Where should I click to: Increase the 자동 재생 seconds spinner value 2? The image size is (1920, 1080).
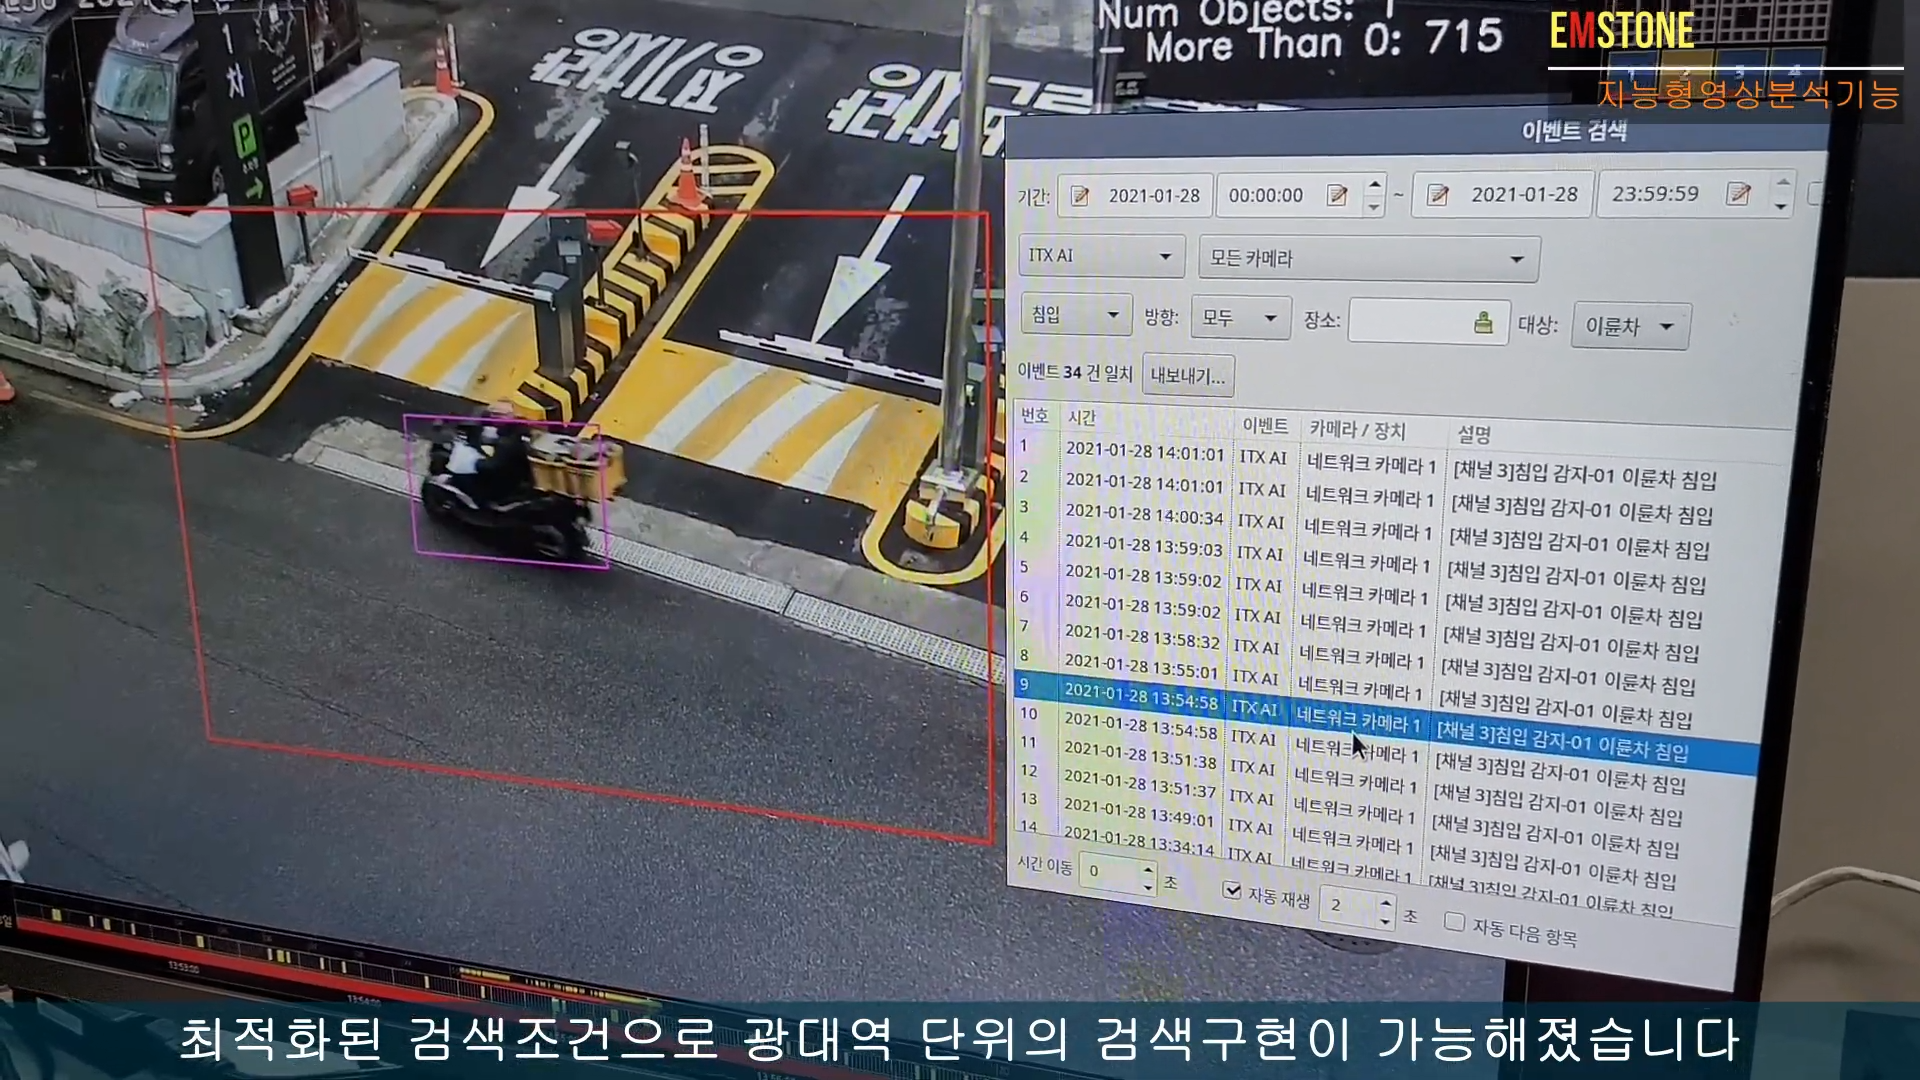tap(1386, 901)
